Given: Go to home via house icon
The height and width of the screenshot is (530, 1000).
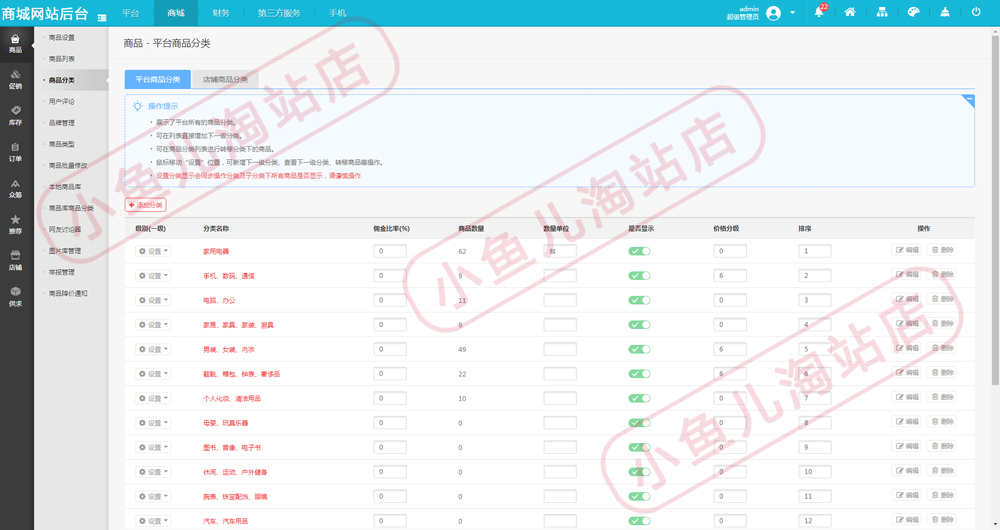Looking at the screenshot, I should point(849,12).
